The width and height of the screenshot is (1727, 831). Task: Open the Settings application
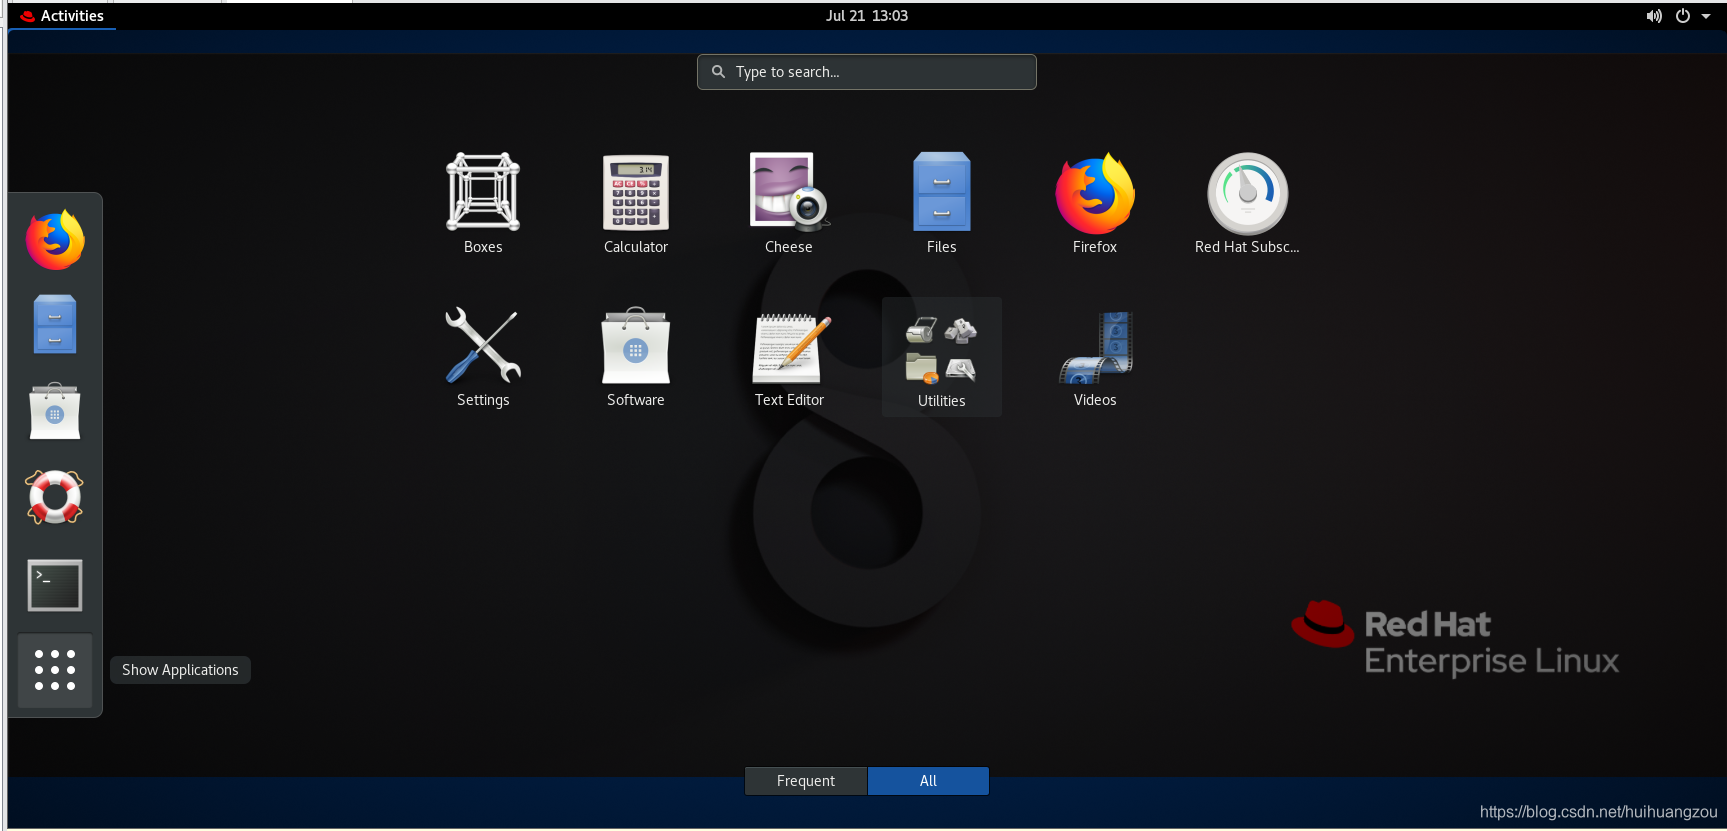click(483, 357)
